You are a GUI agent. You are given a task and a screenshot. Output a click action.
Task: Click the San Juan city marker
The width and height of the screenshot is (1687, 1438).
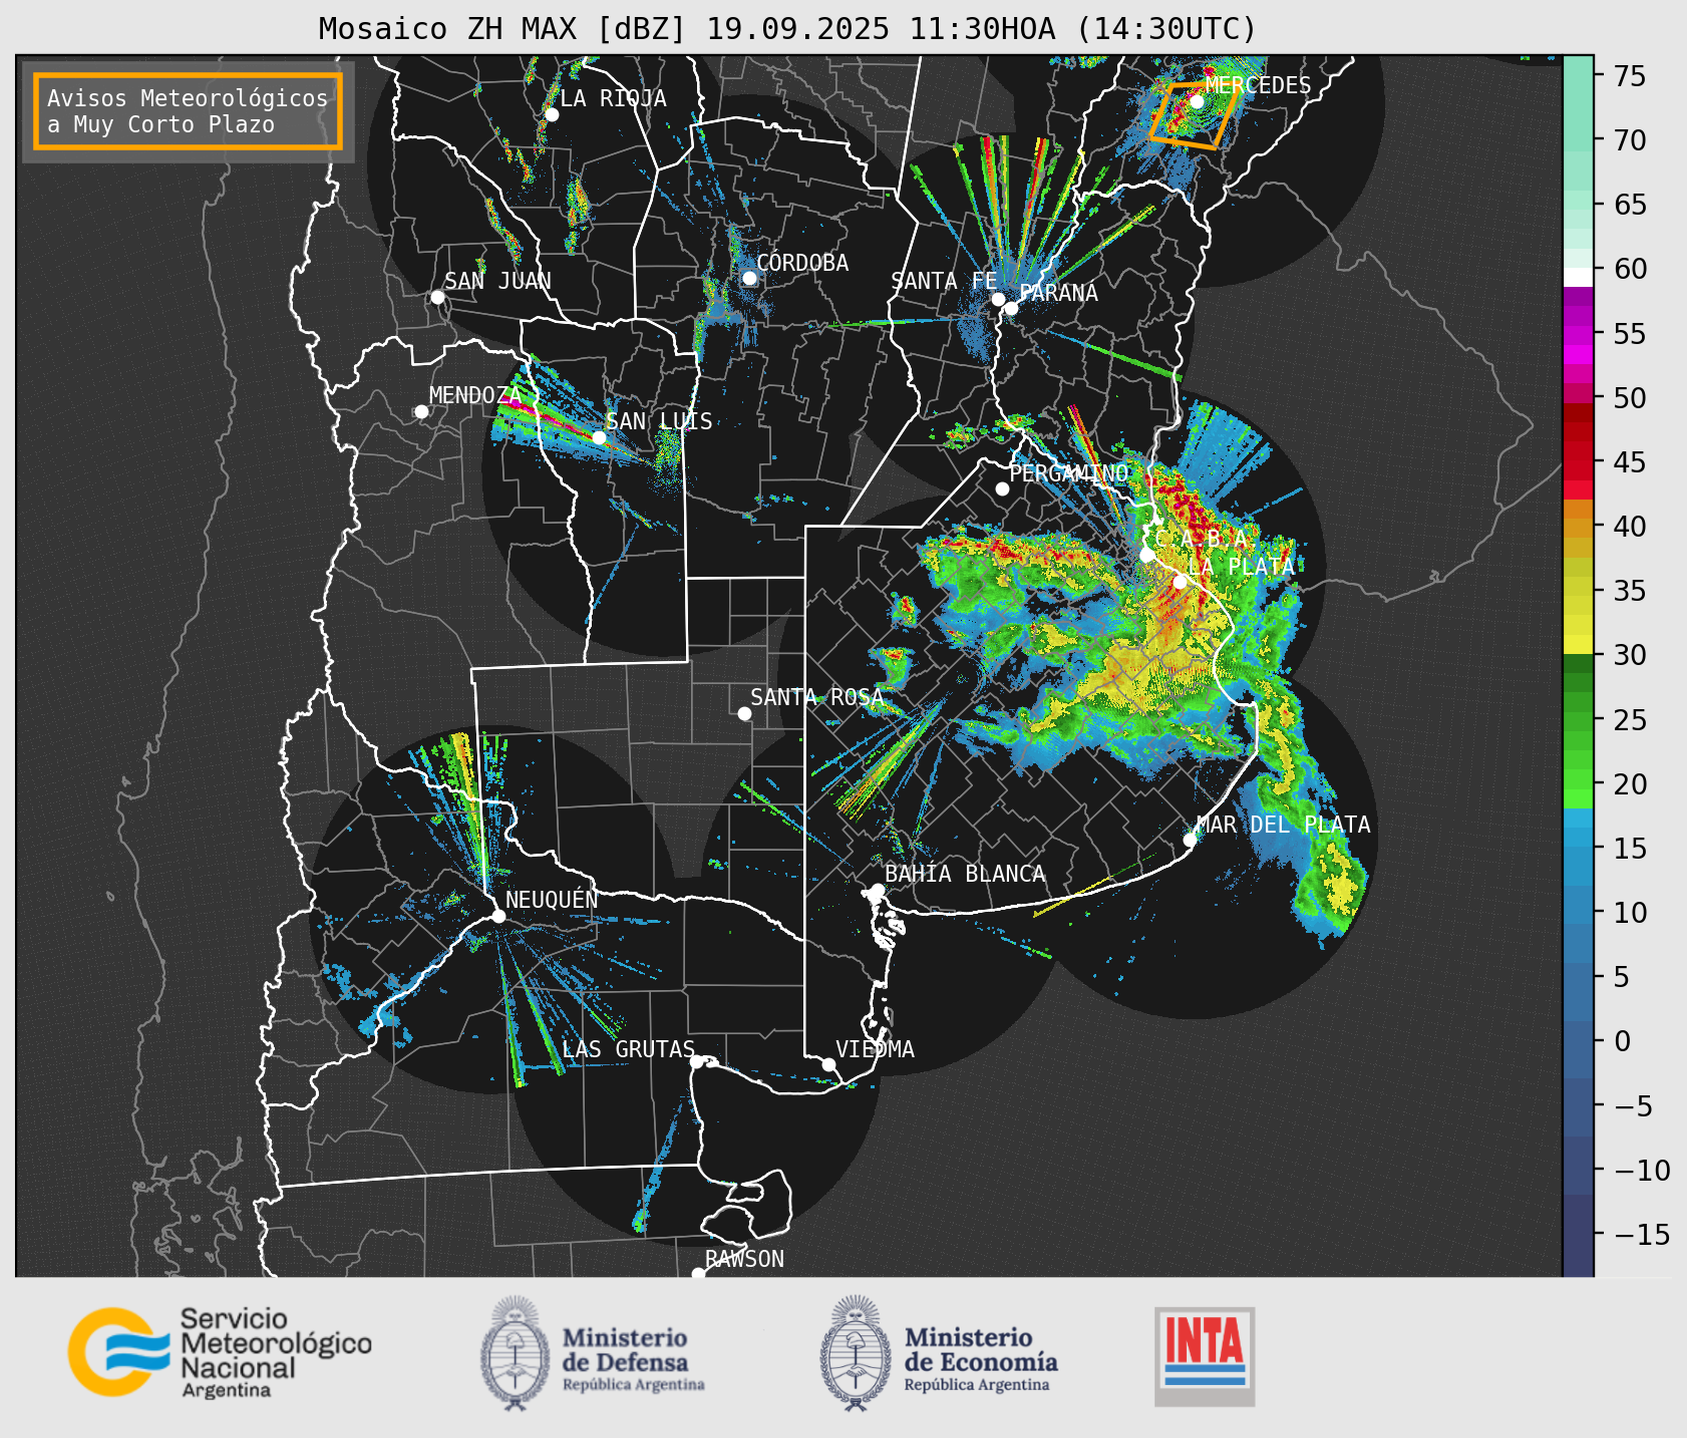click(x=437, y=297)
